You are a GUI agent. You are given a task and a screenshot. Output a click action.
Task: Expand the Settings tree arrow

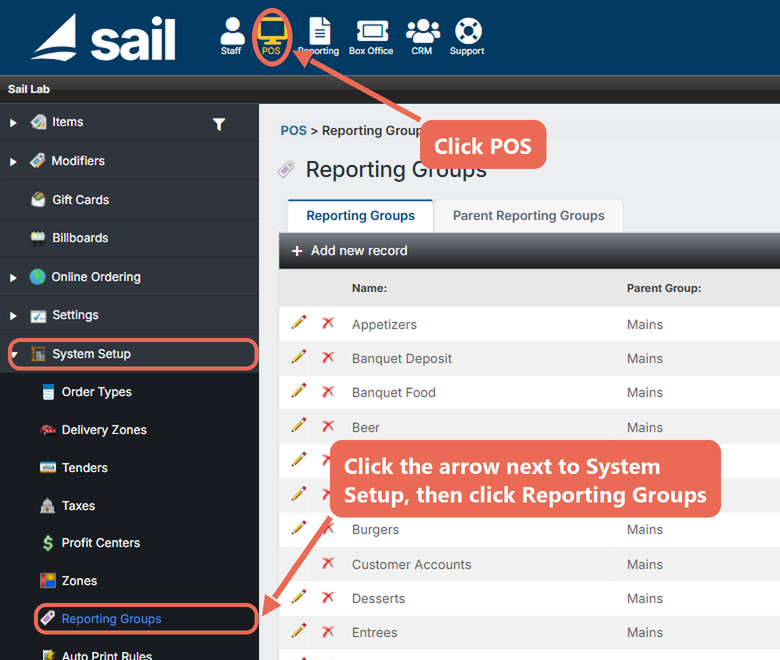tap(13, 316)
